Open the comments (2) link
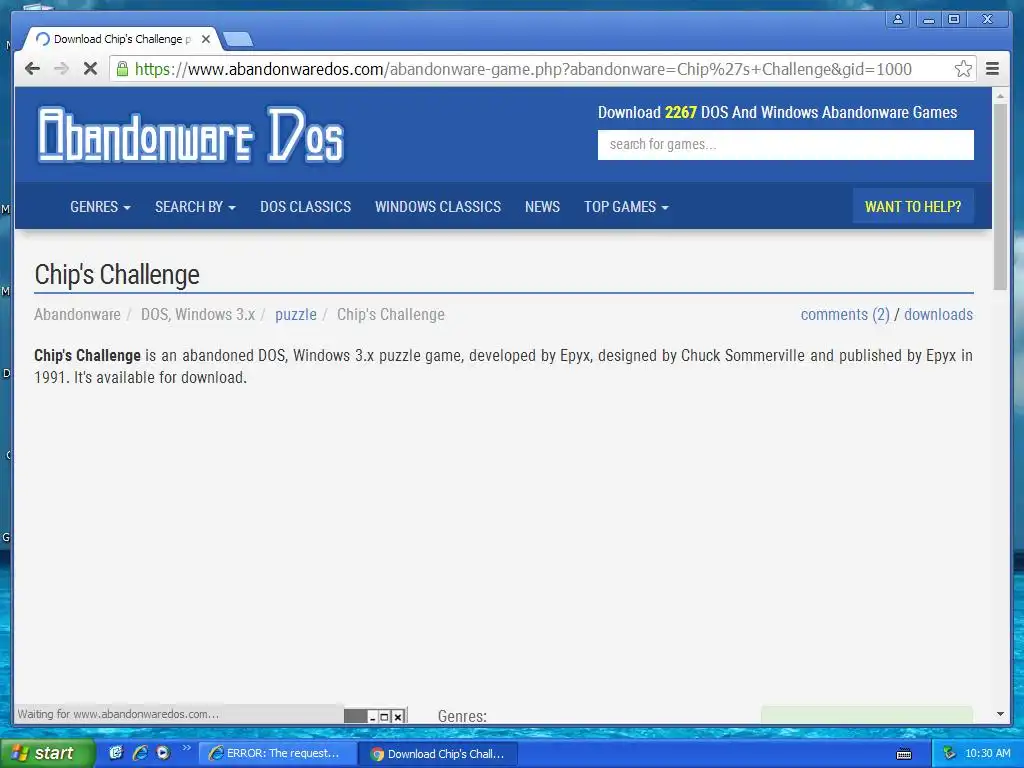The height and width of the screenshot is (768, 1024). point(845,314)
